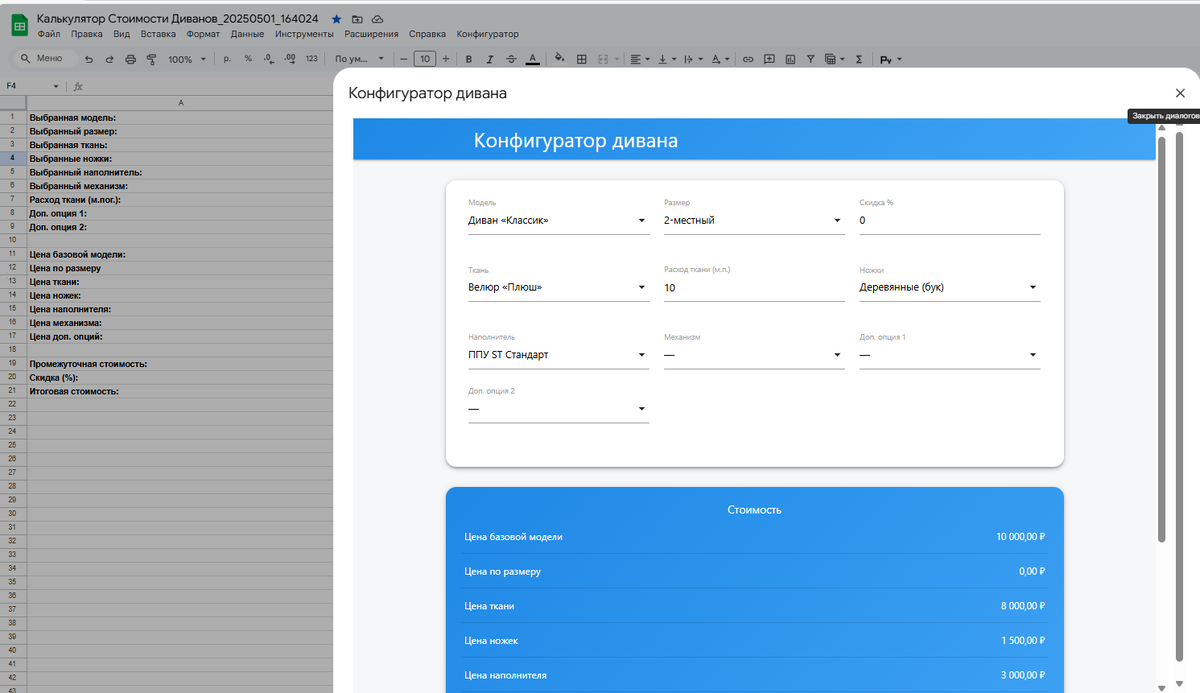Open the text color picker
The width and height of the screenshot is (1200, 693).
point(533,59)
